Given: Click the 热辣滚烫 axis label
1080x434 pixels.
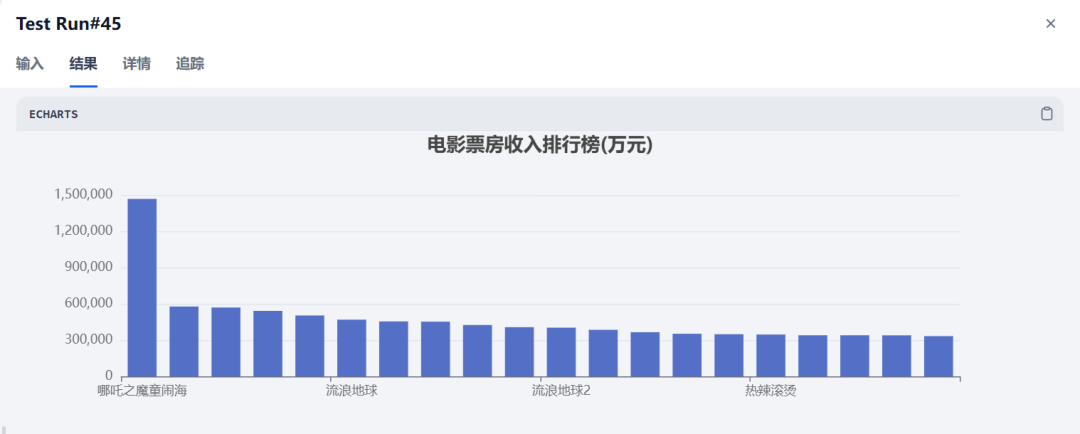Looking at the screenshot, I should point(771,391).
